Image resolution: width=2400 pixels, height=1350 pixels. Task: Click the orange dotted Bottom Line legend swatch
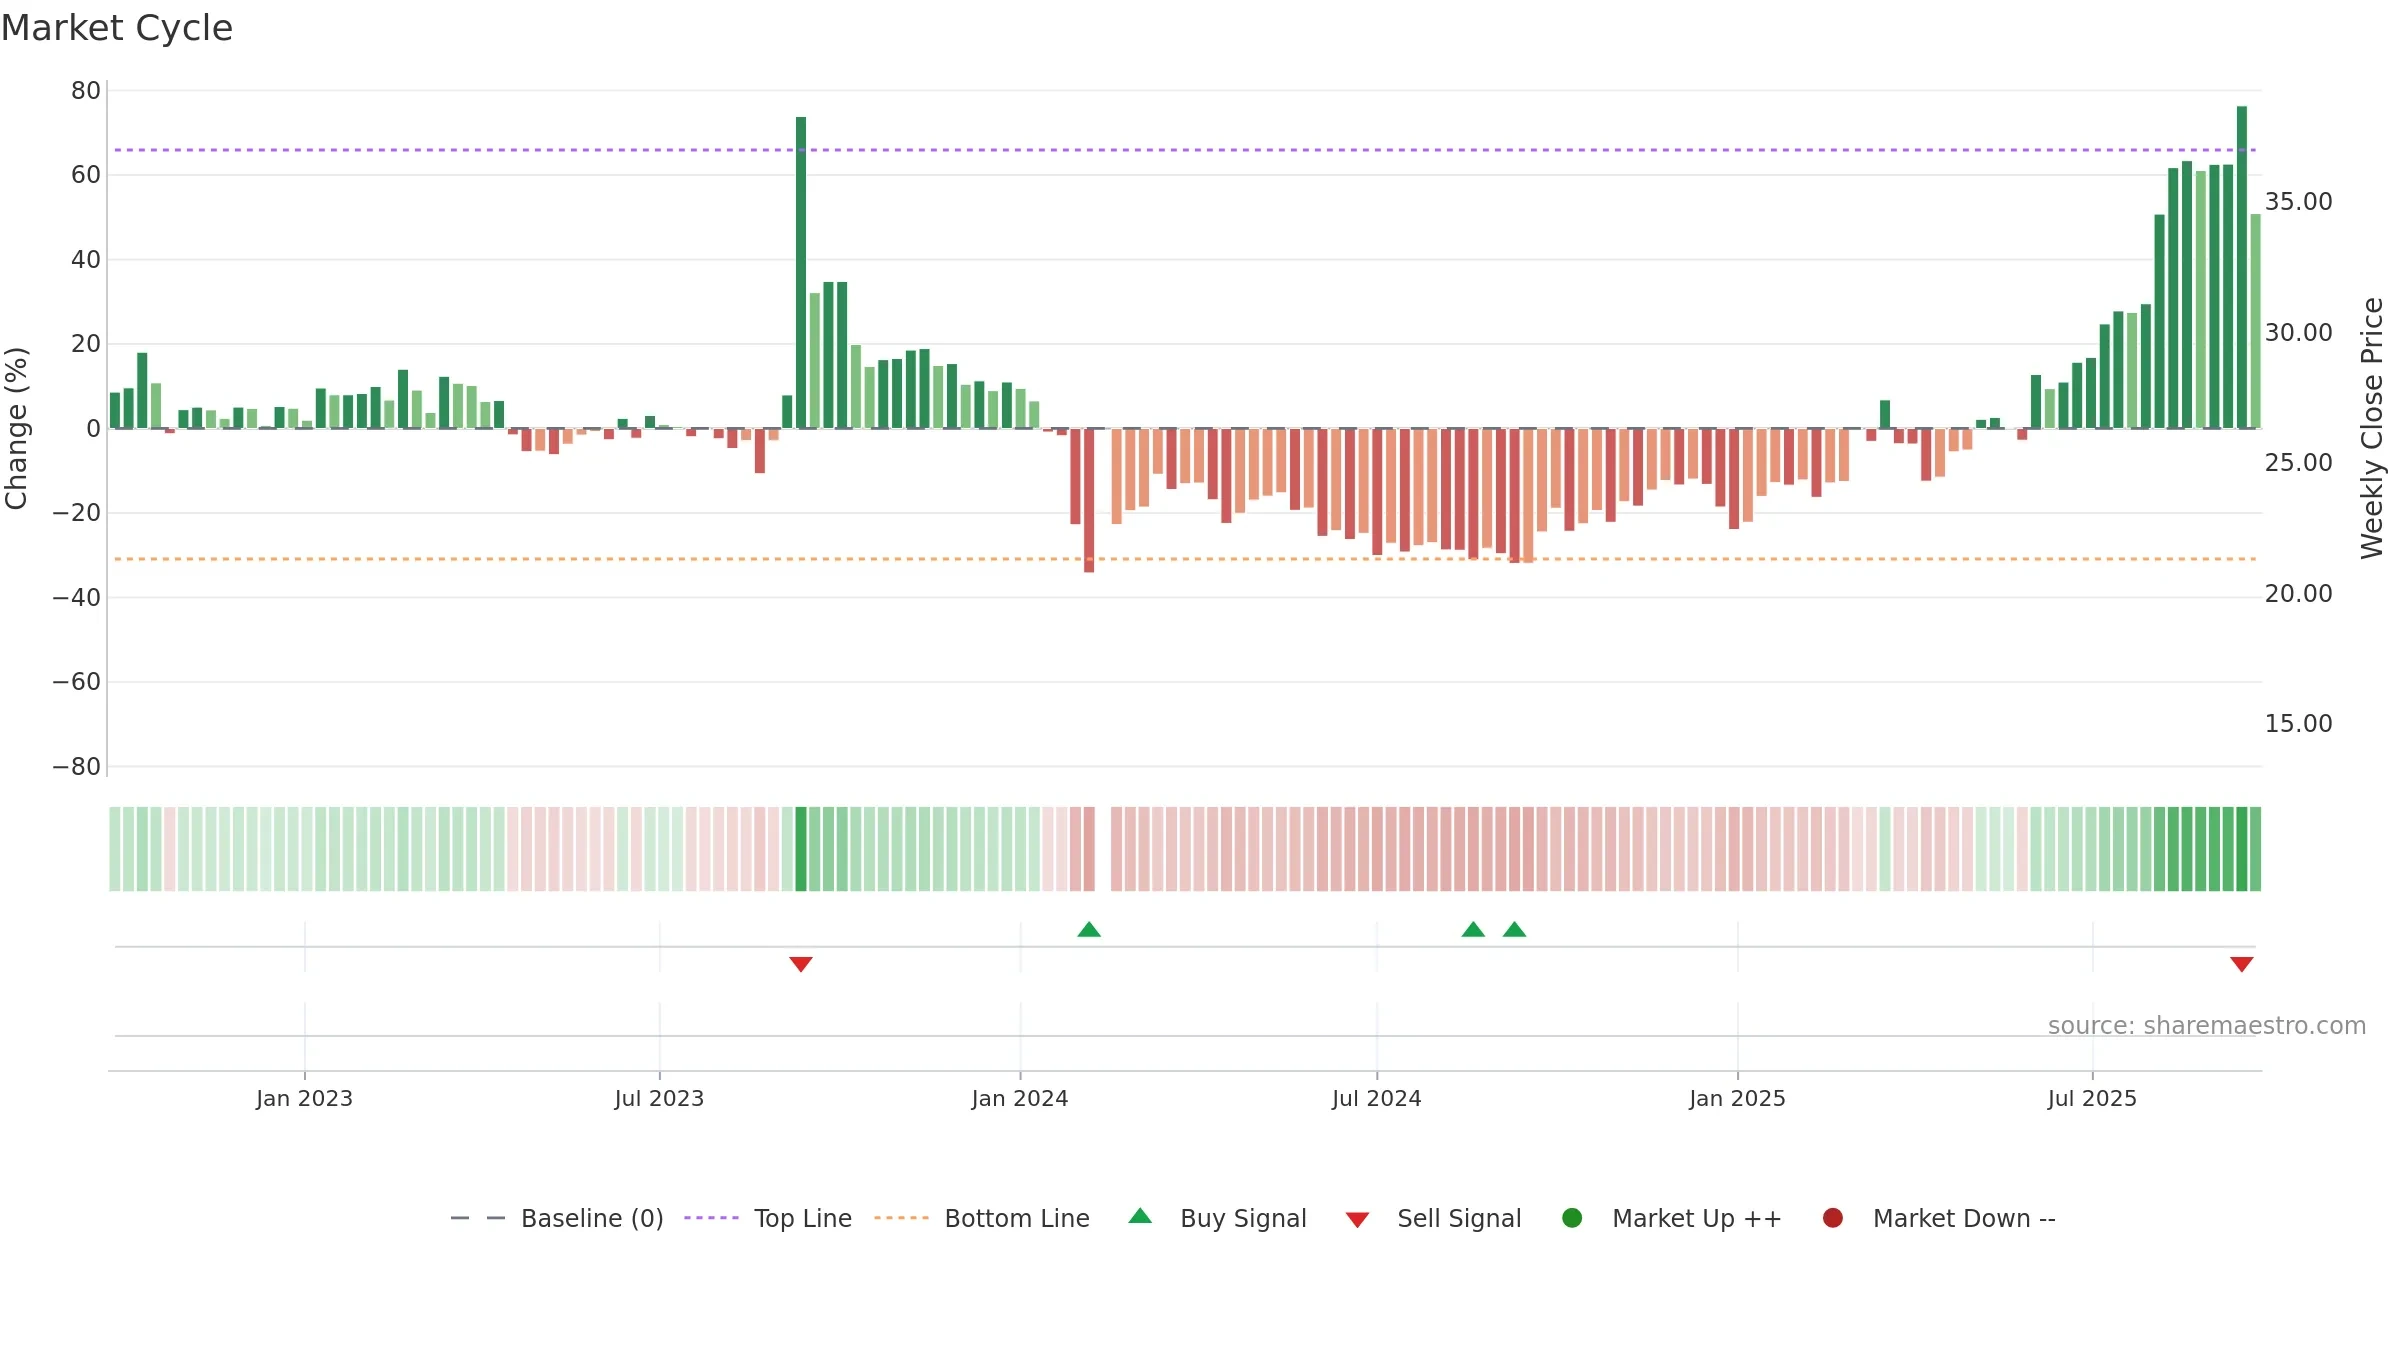coord(901,1218)
